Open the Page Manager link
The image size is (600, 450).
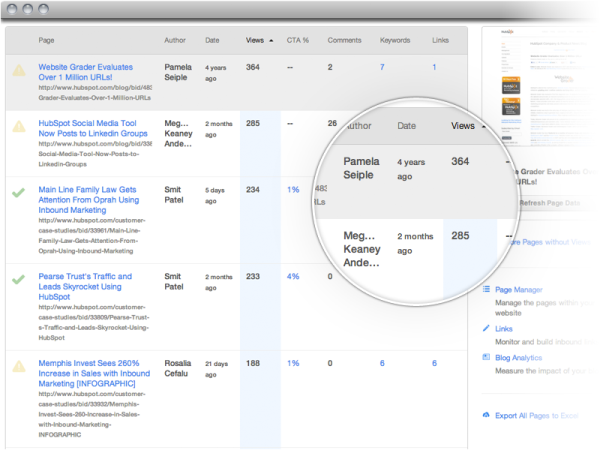click(x=519, y=289)
